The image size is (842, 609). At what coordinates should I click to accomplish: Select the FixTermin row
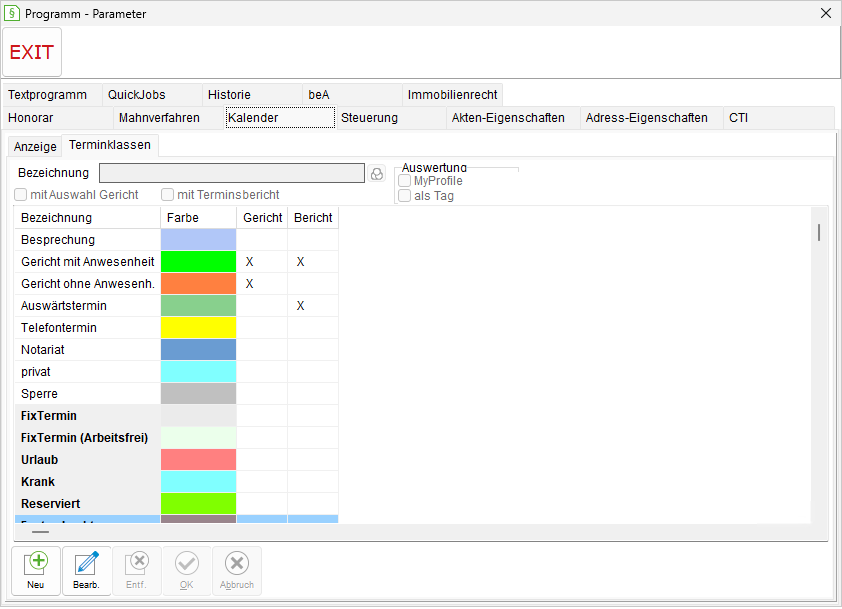[177, 416]
